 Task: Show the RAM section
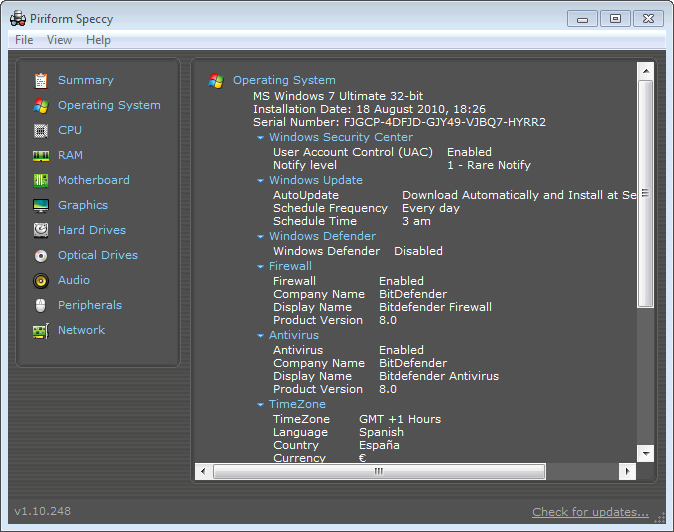(70, 155)
